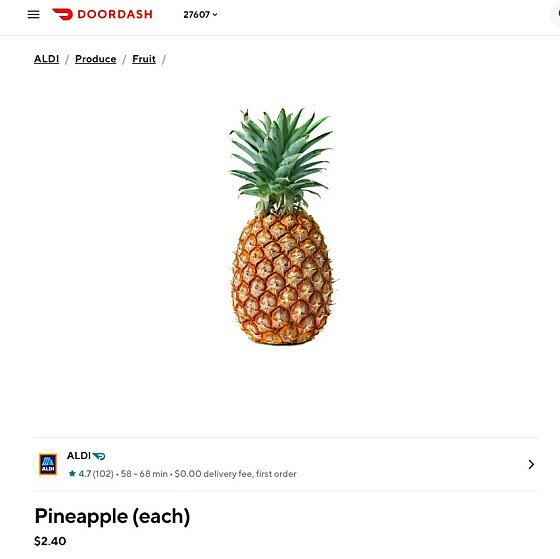Open the Fruit breadcrumb category

click(x=144, y=59)
